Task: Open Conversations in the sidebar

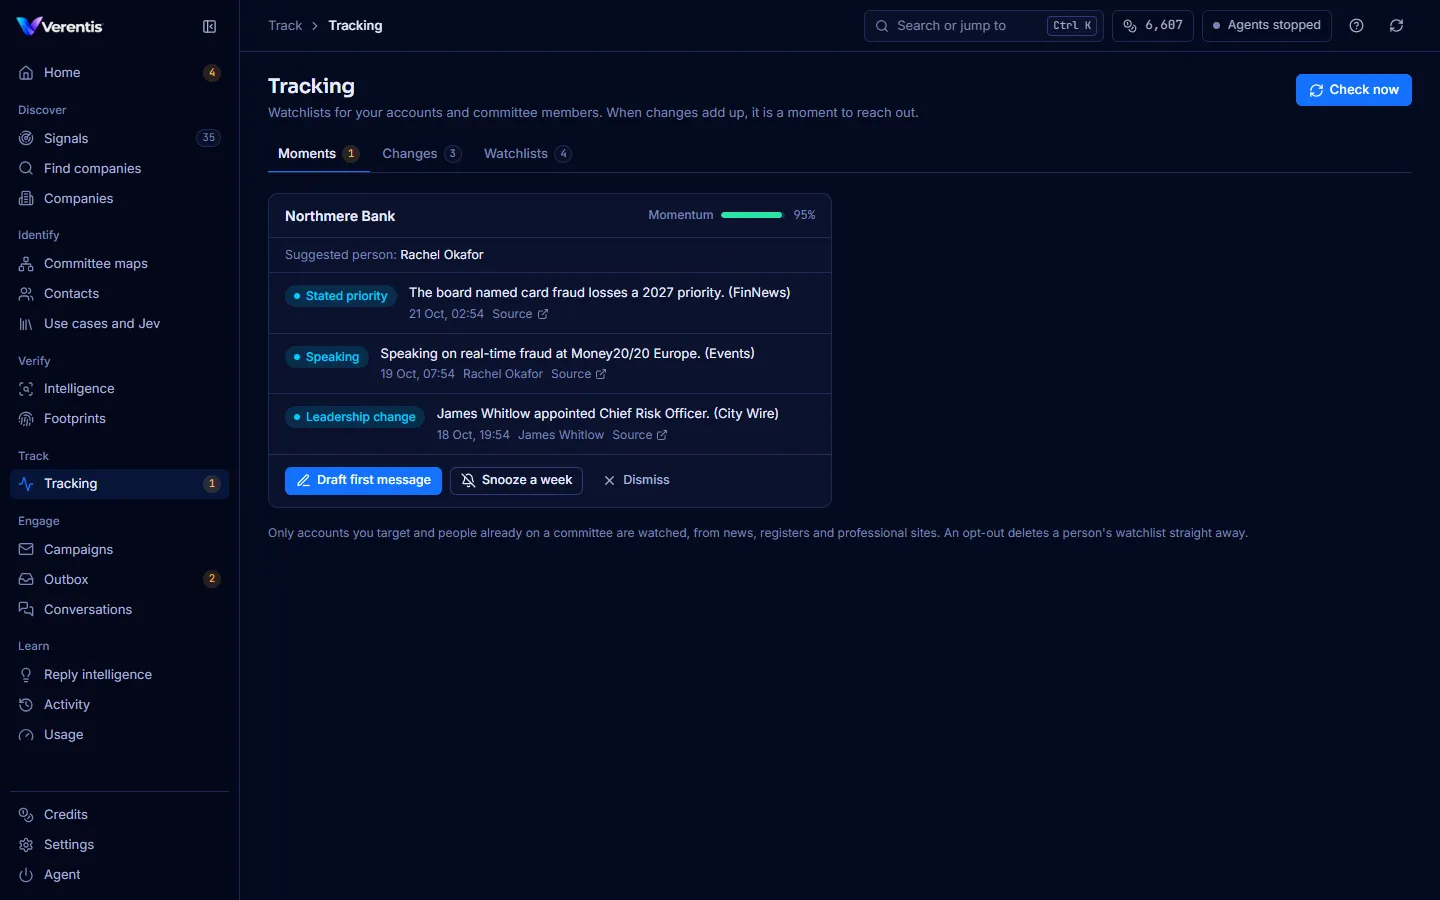Action: coord(119,609)
